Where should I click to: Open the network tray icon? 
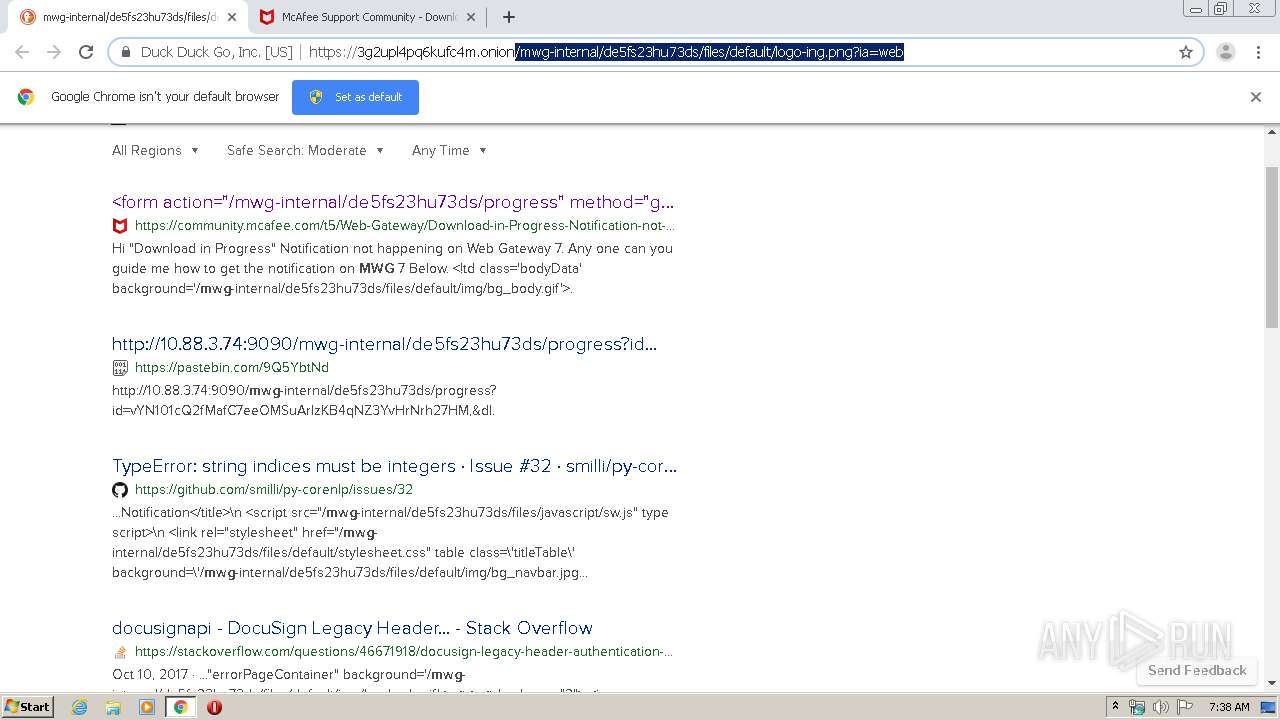tap(1137, 707)
